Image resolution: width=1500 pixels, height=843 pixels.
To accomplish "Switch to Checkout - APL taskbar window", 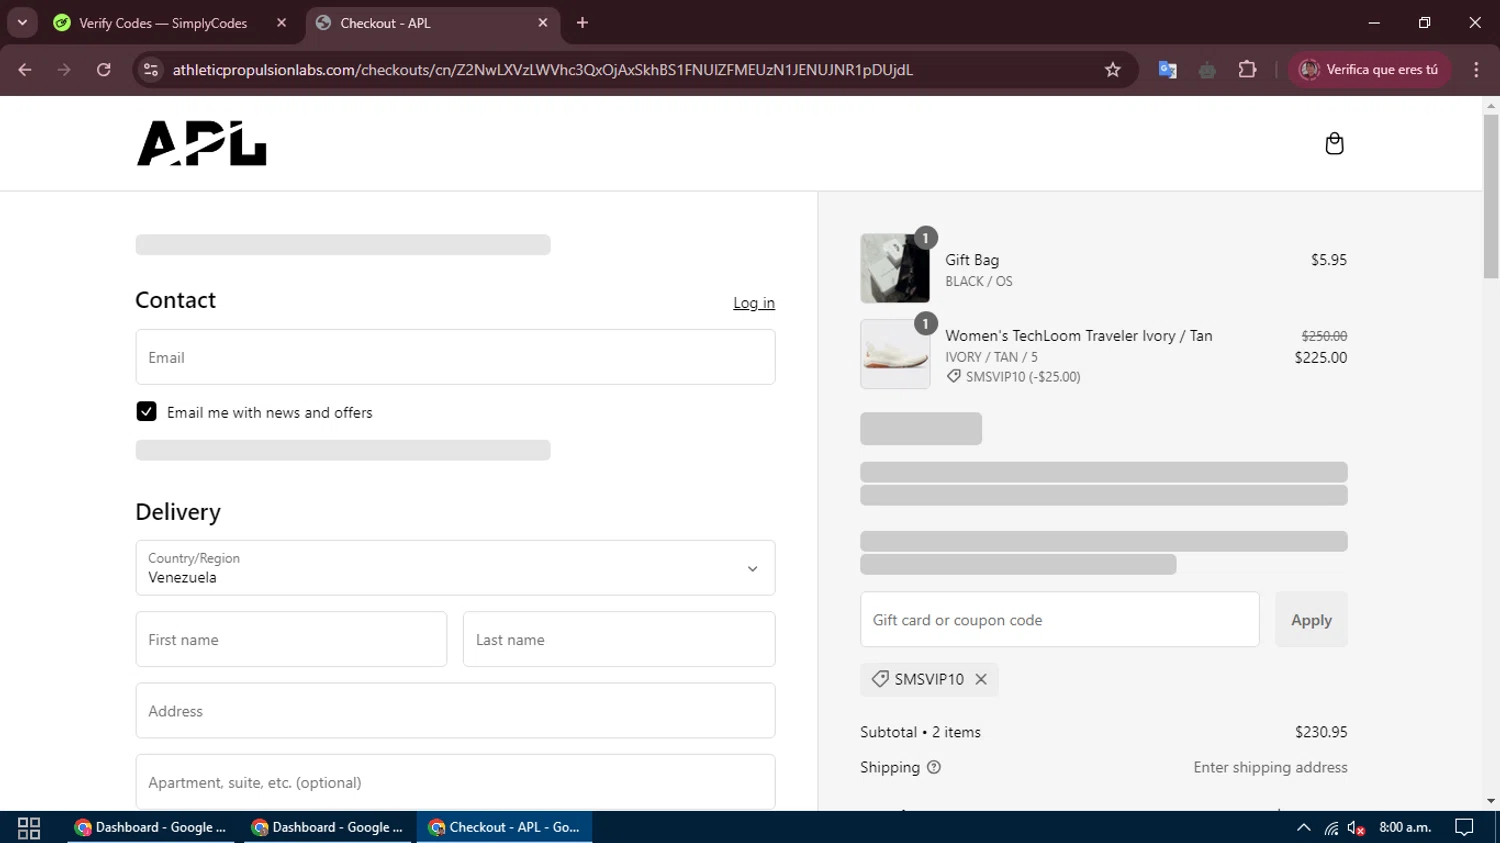I will pyautogui.click(x=504, y=827).
